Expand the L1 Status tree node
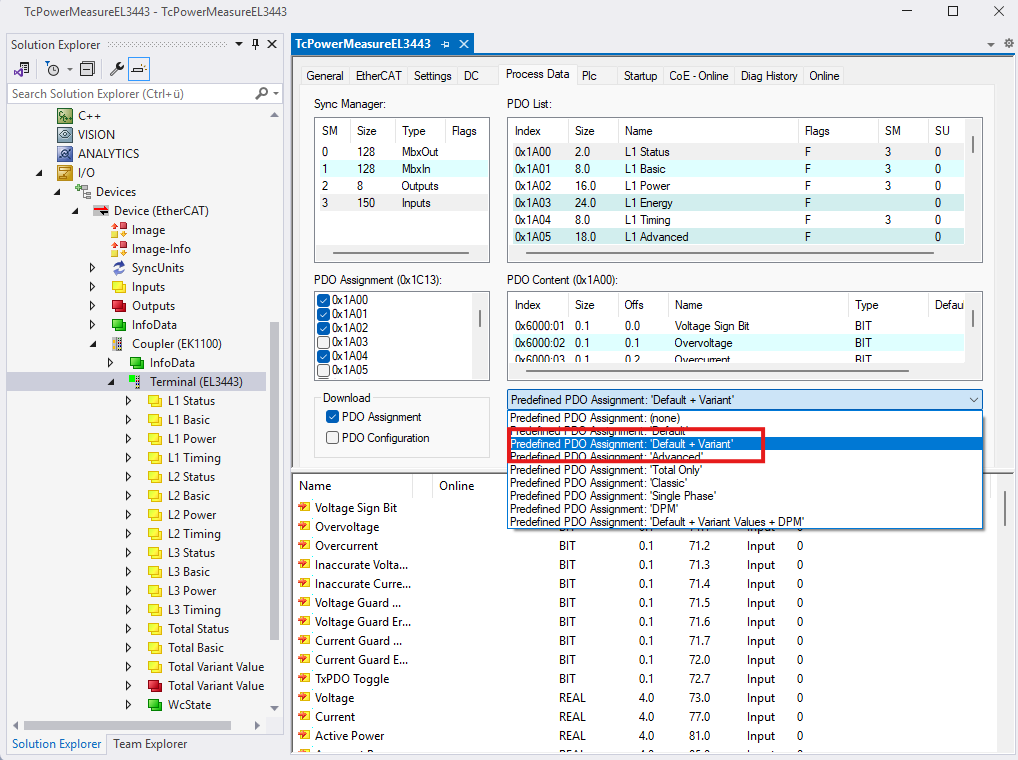 tap(128, 401)
